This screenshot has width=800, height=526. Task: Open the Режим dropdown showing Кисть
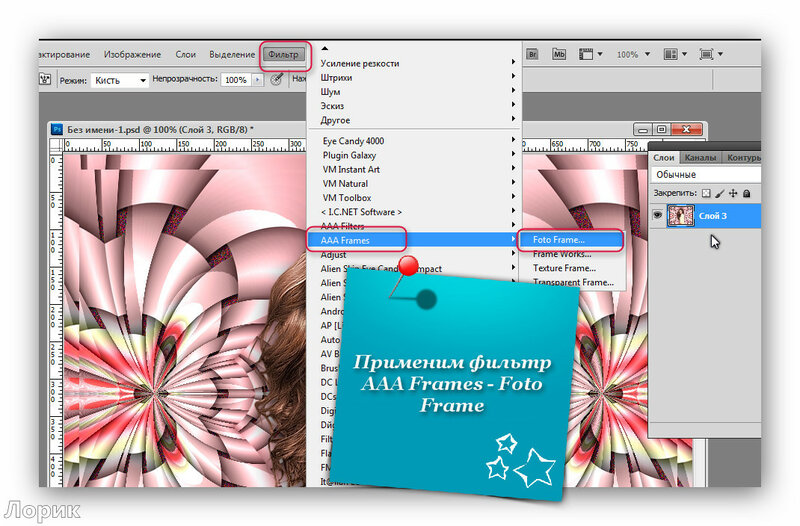(120, 80)
